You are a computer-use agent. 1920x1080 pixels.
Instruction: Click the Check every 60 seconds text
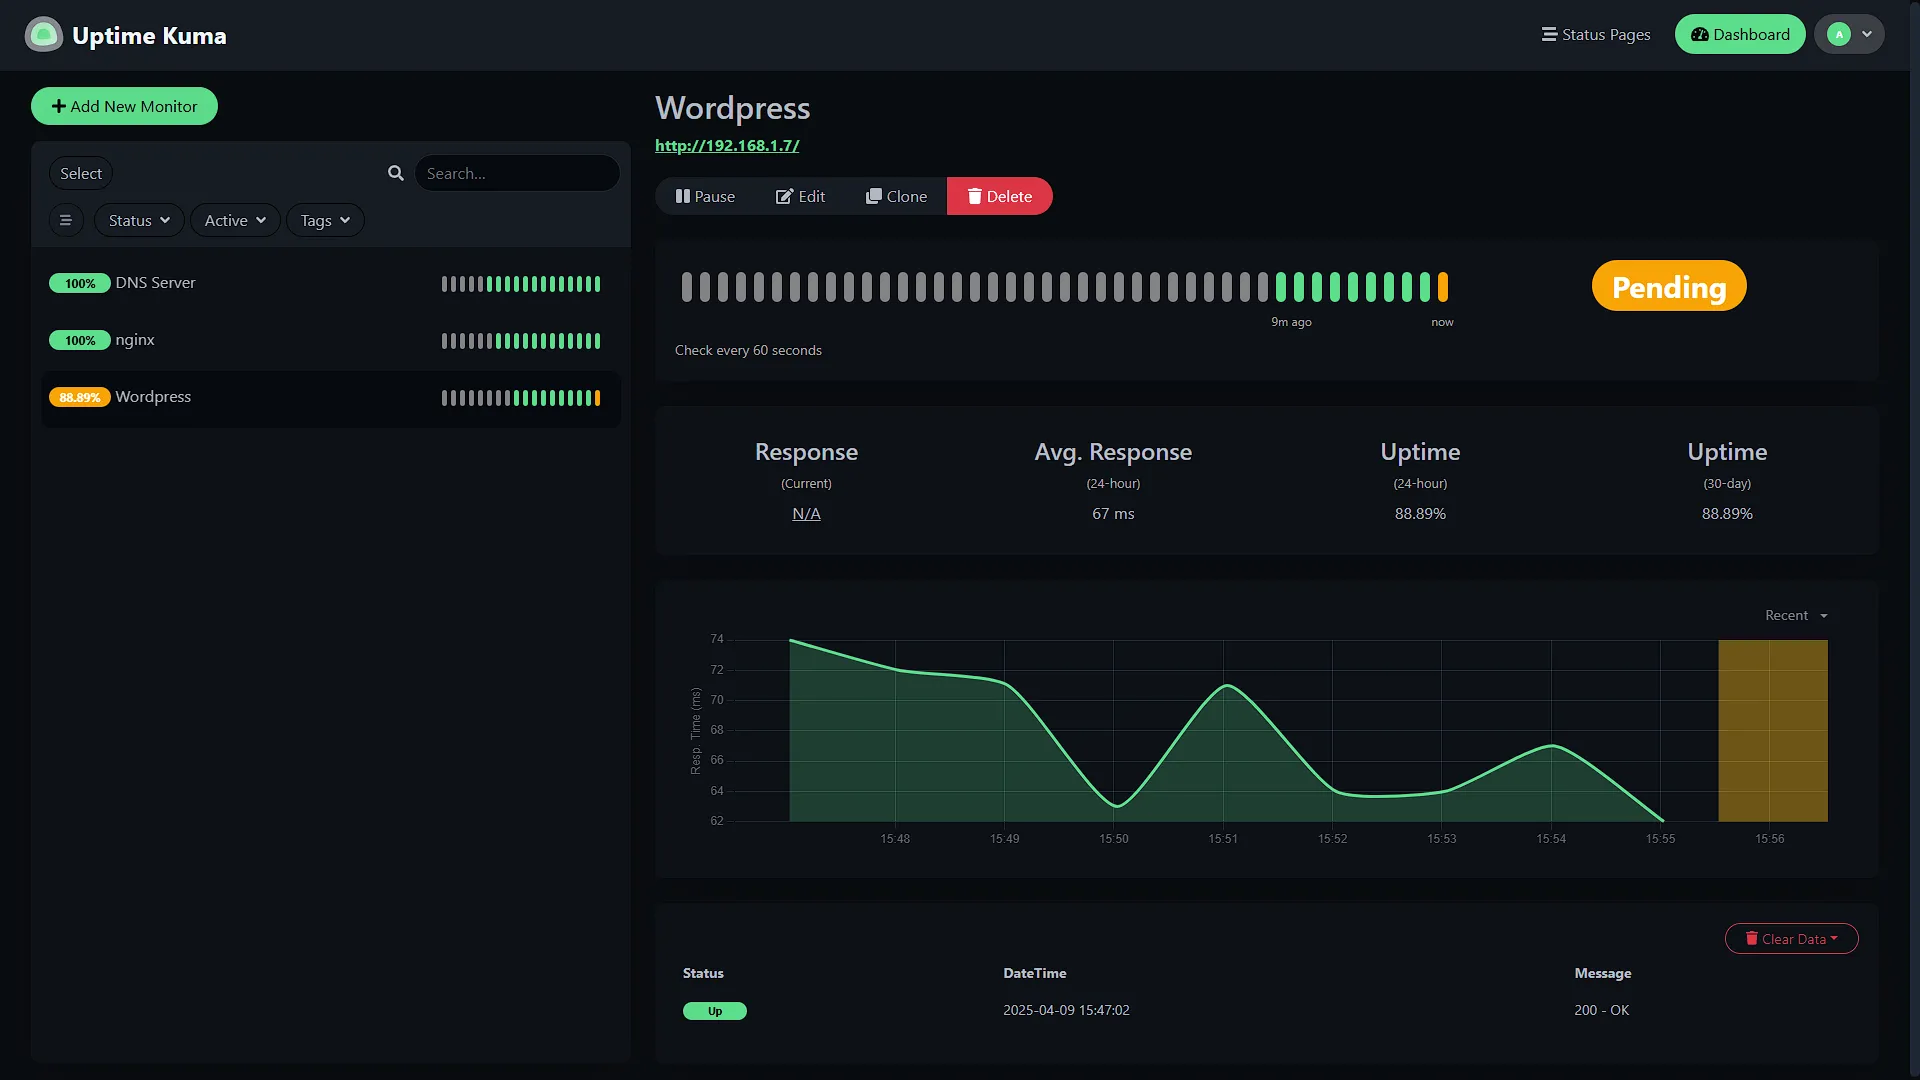[x=748, y=350]
